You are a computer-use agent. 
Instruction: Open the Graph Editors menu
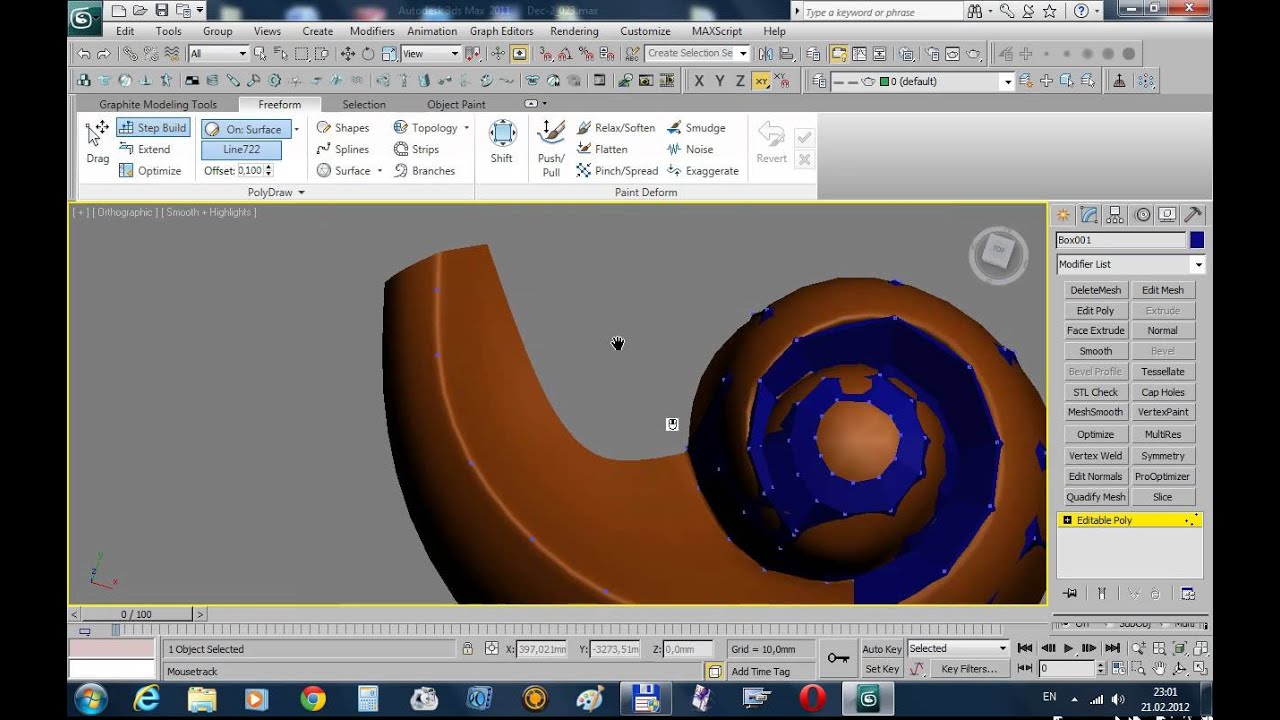pos(502,31)
